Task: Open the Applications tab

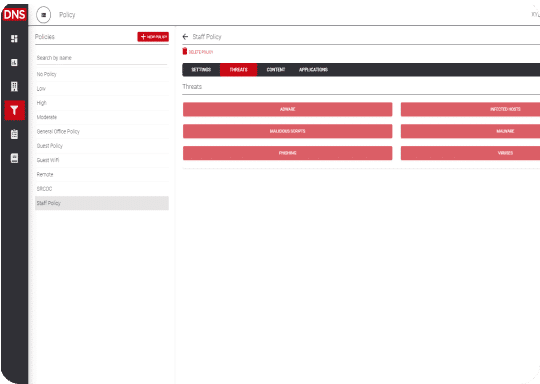Action: click(x=313, y=70)
